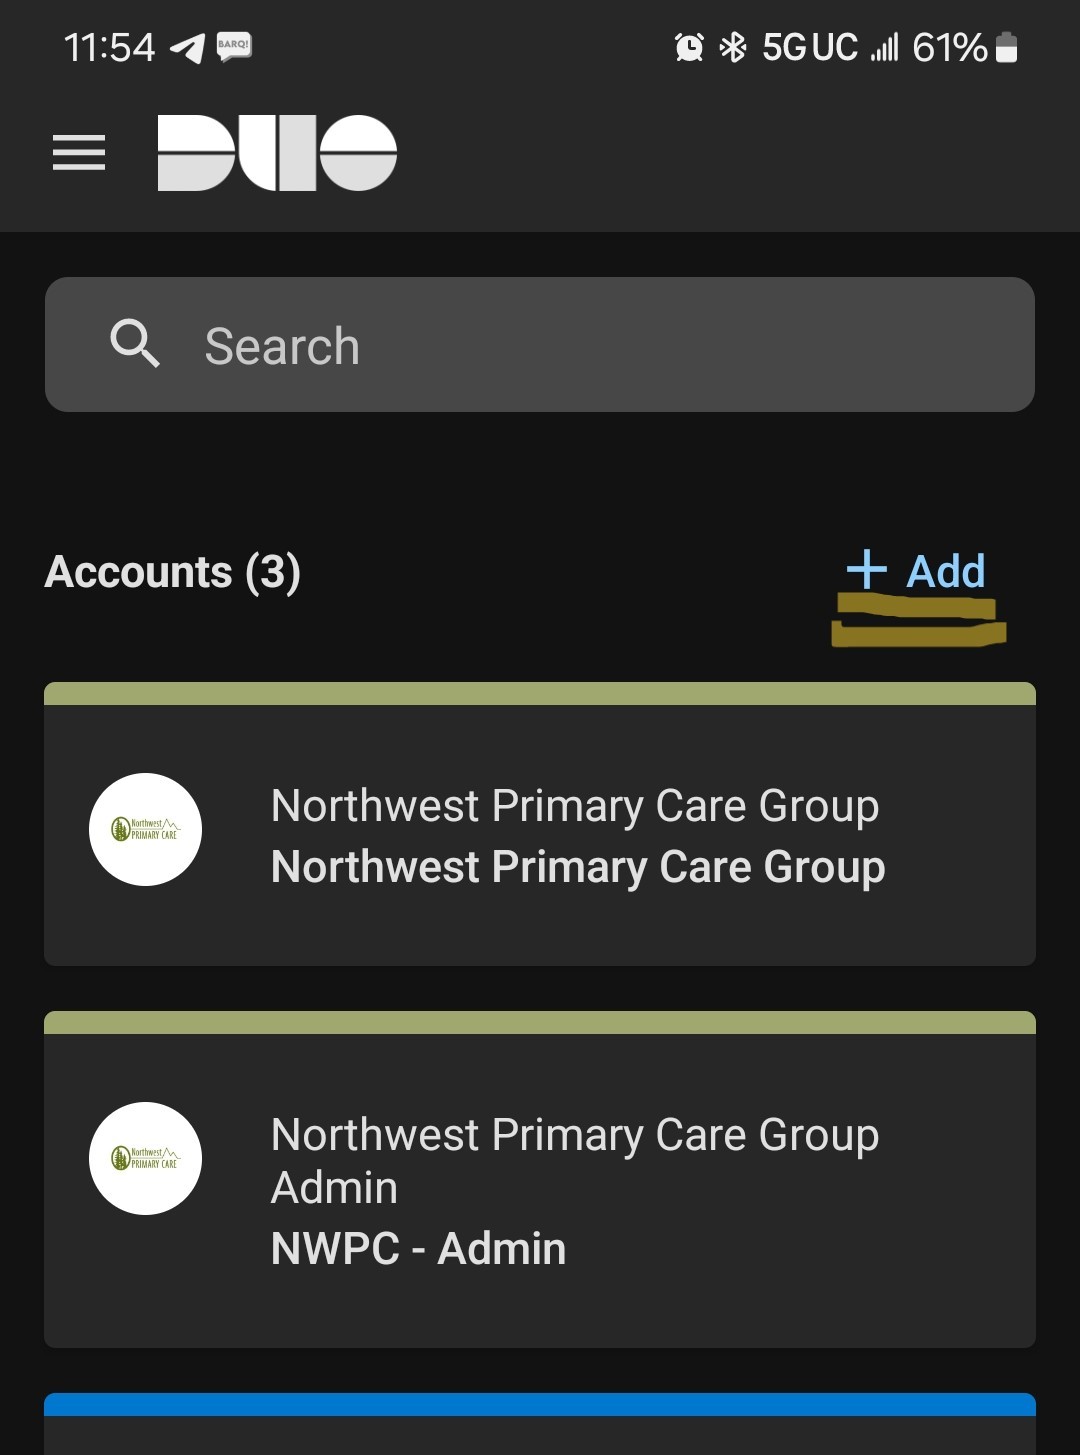Tap the NWPC Admin account logo
1080x1455 pixels.
[145, 1158]
